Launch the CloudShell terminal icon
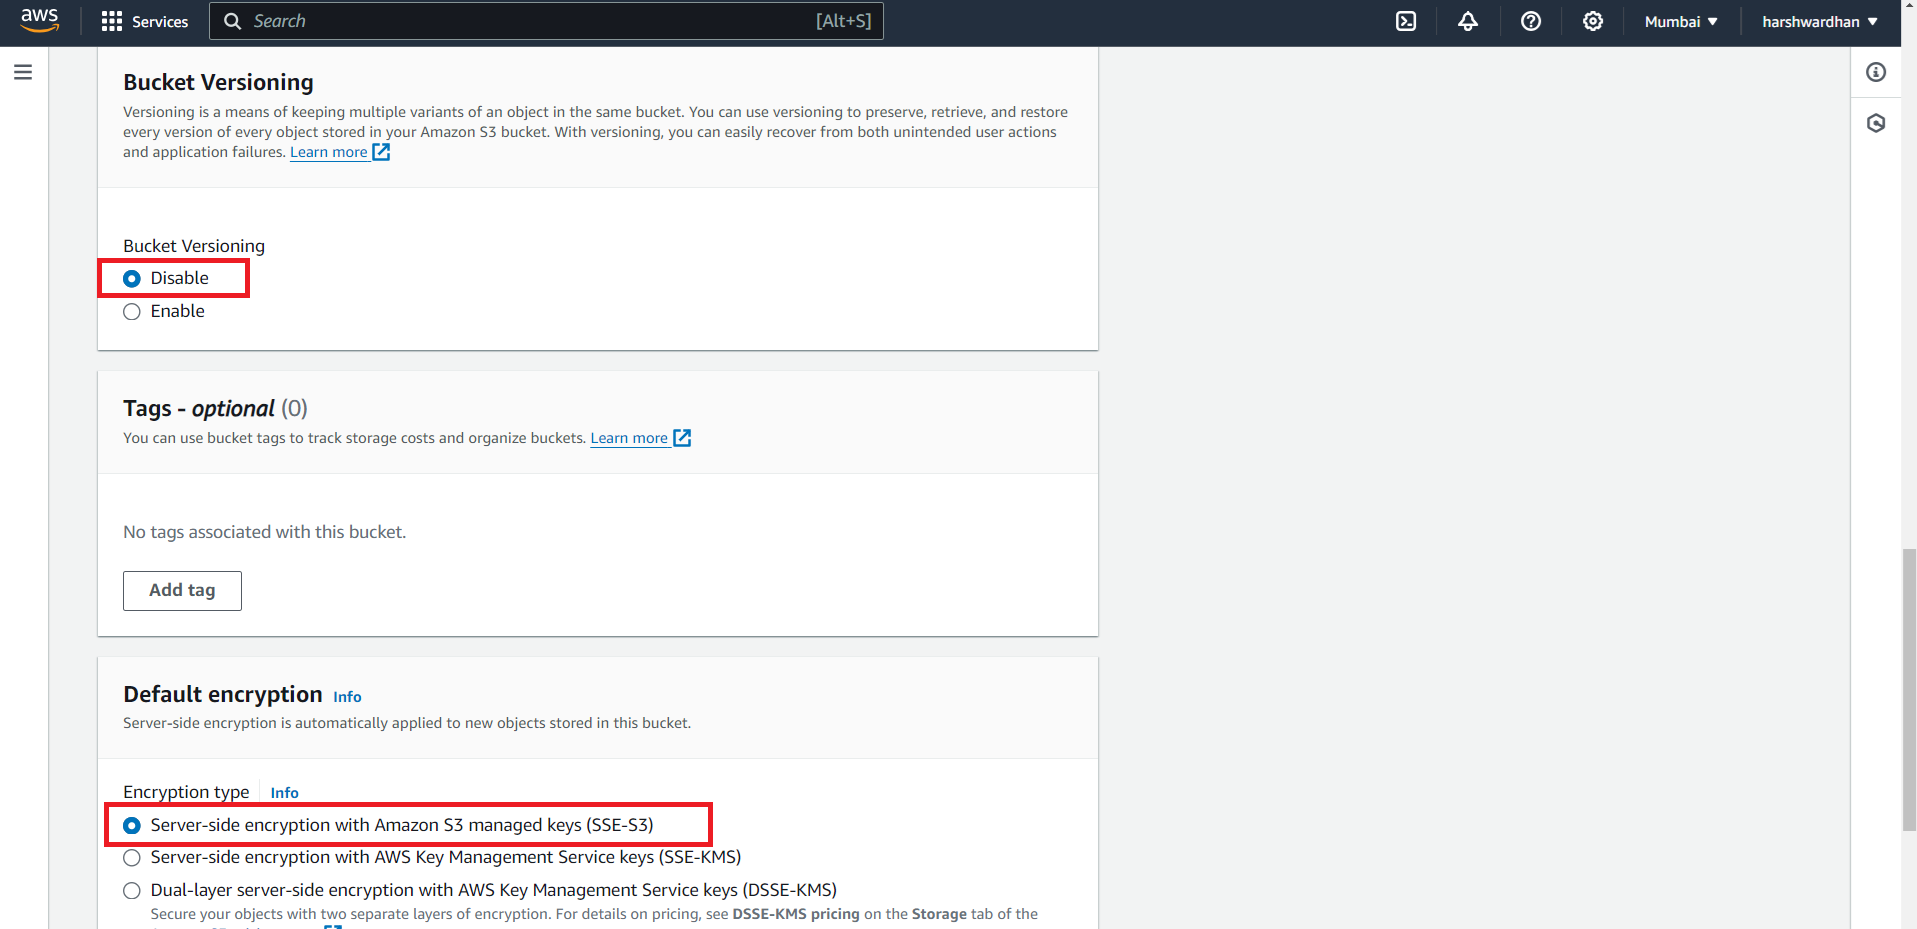The height and width of the screenshot is (929, 1917). tap(1406, 21)
